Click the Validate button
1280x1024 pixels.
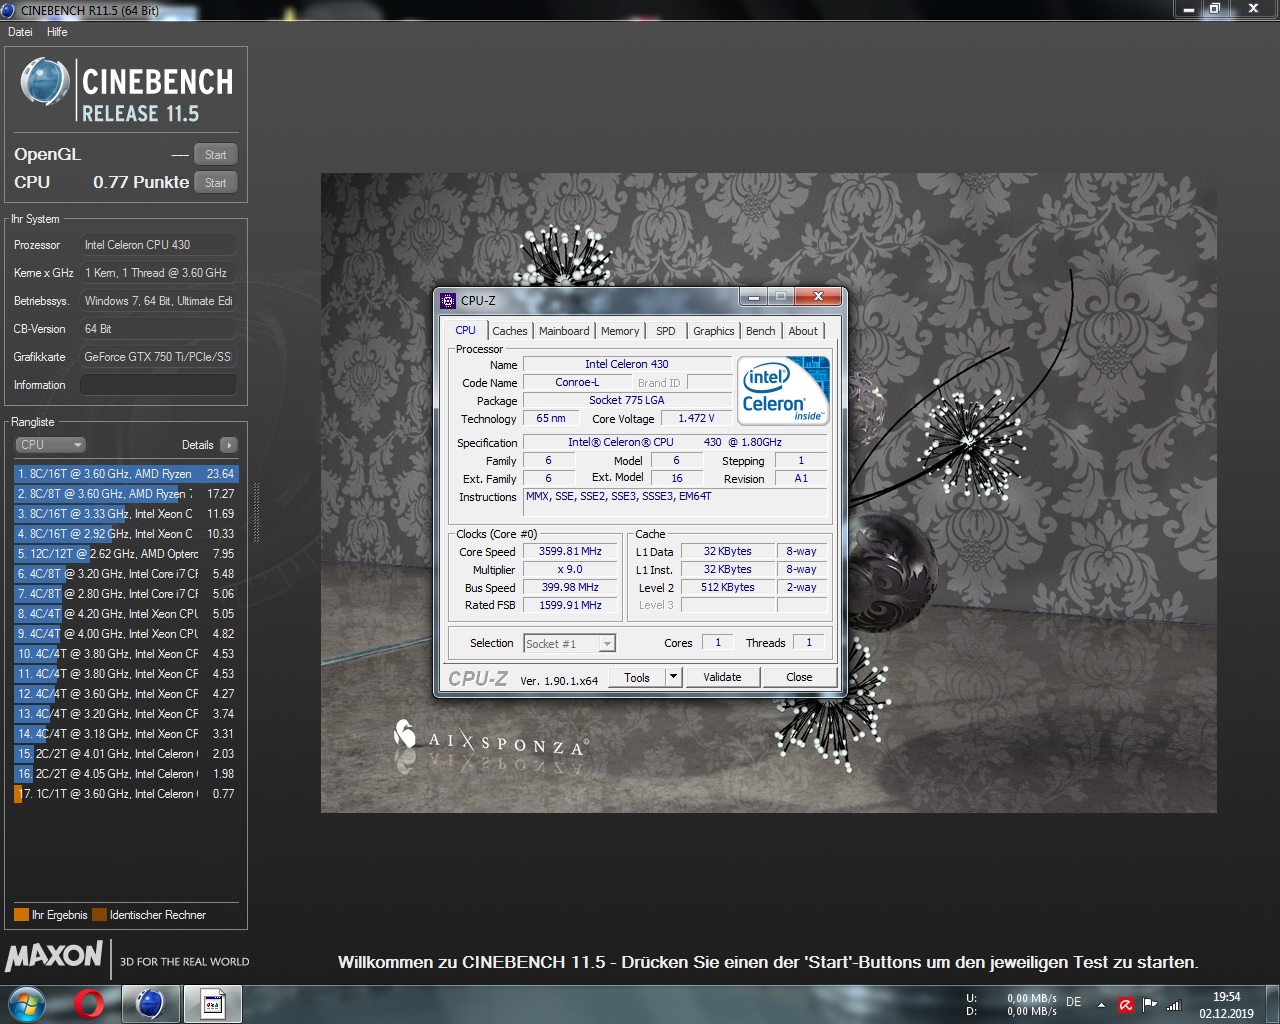coord(722,677)
